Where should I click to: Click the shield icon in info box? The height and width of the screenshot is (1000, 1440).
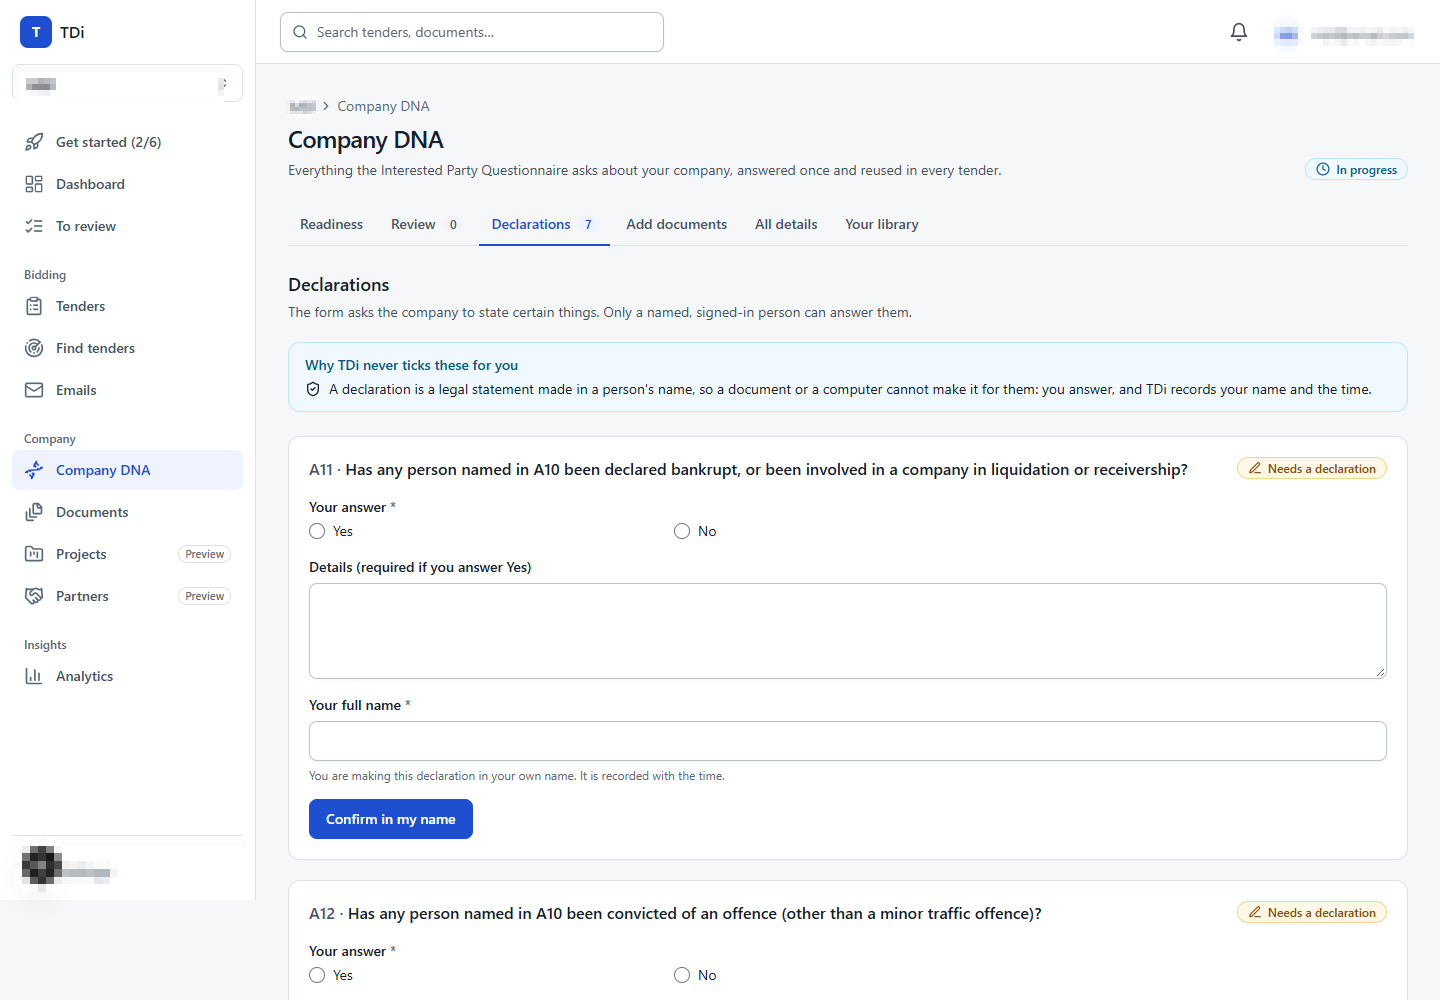[x=313, y=389]
